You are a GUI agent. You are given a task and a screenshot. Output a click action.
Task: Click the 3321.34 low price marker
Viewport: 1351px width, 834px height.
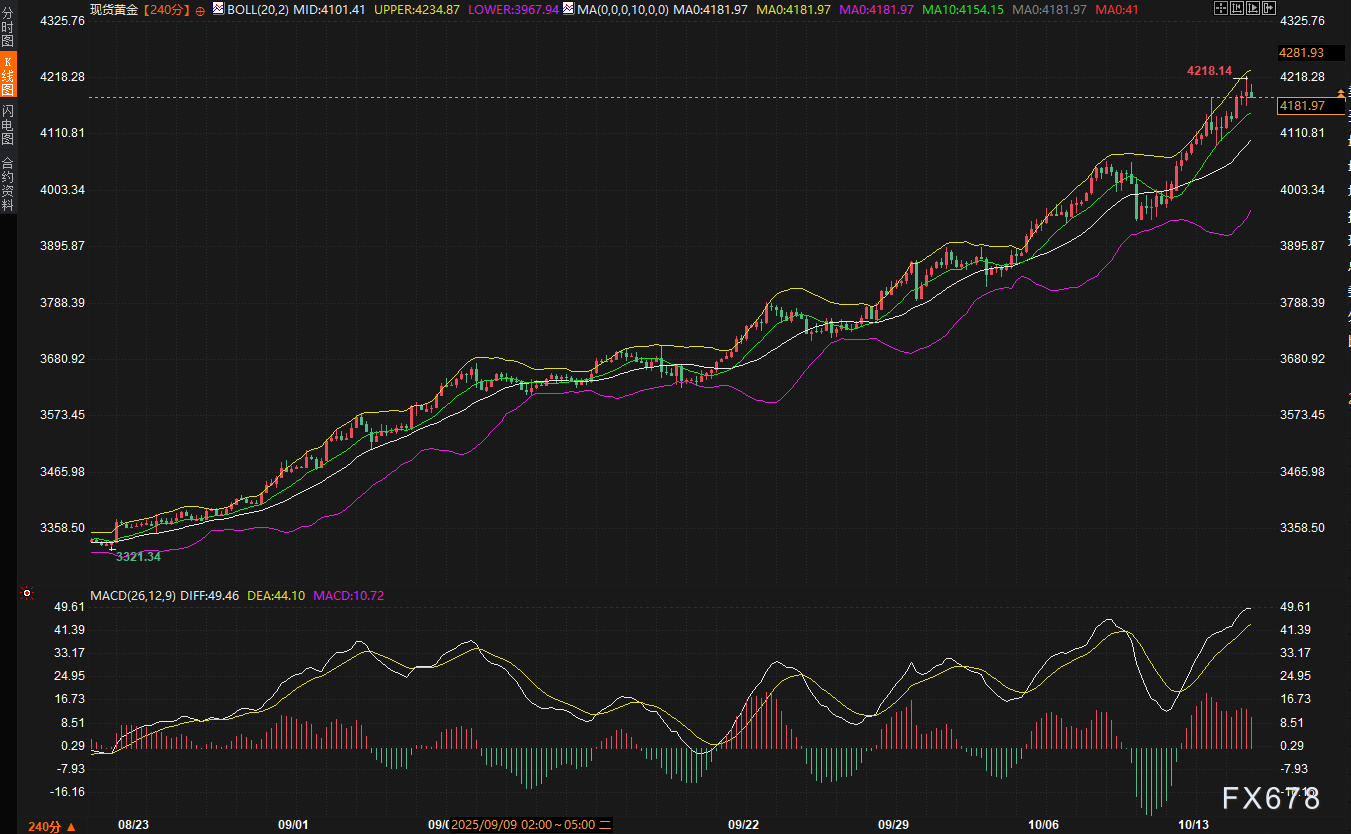click(x=138, y=556)
